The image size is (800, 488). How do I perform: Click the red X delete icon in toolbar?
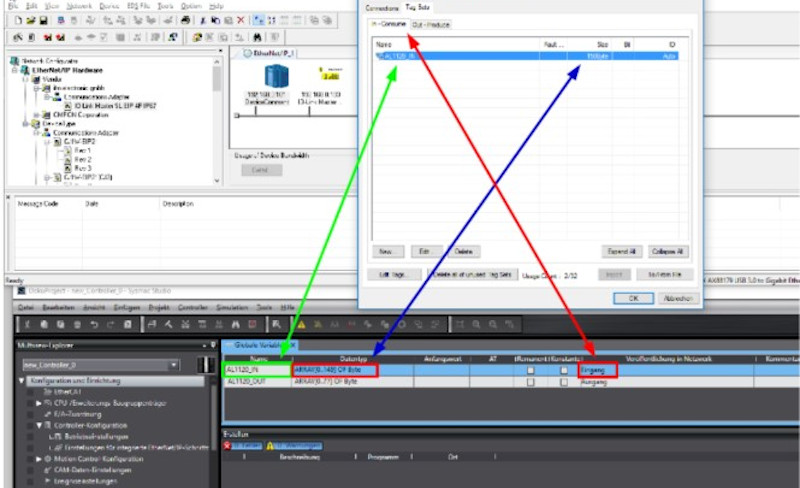coord(239,20)
